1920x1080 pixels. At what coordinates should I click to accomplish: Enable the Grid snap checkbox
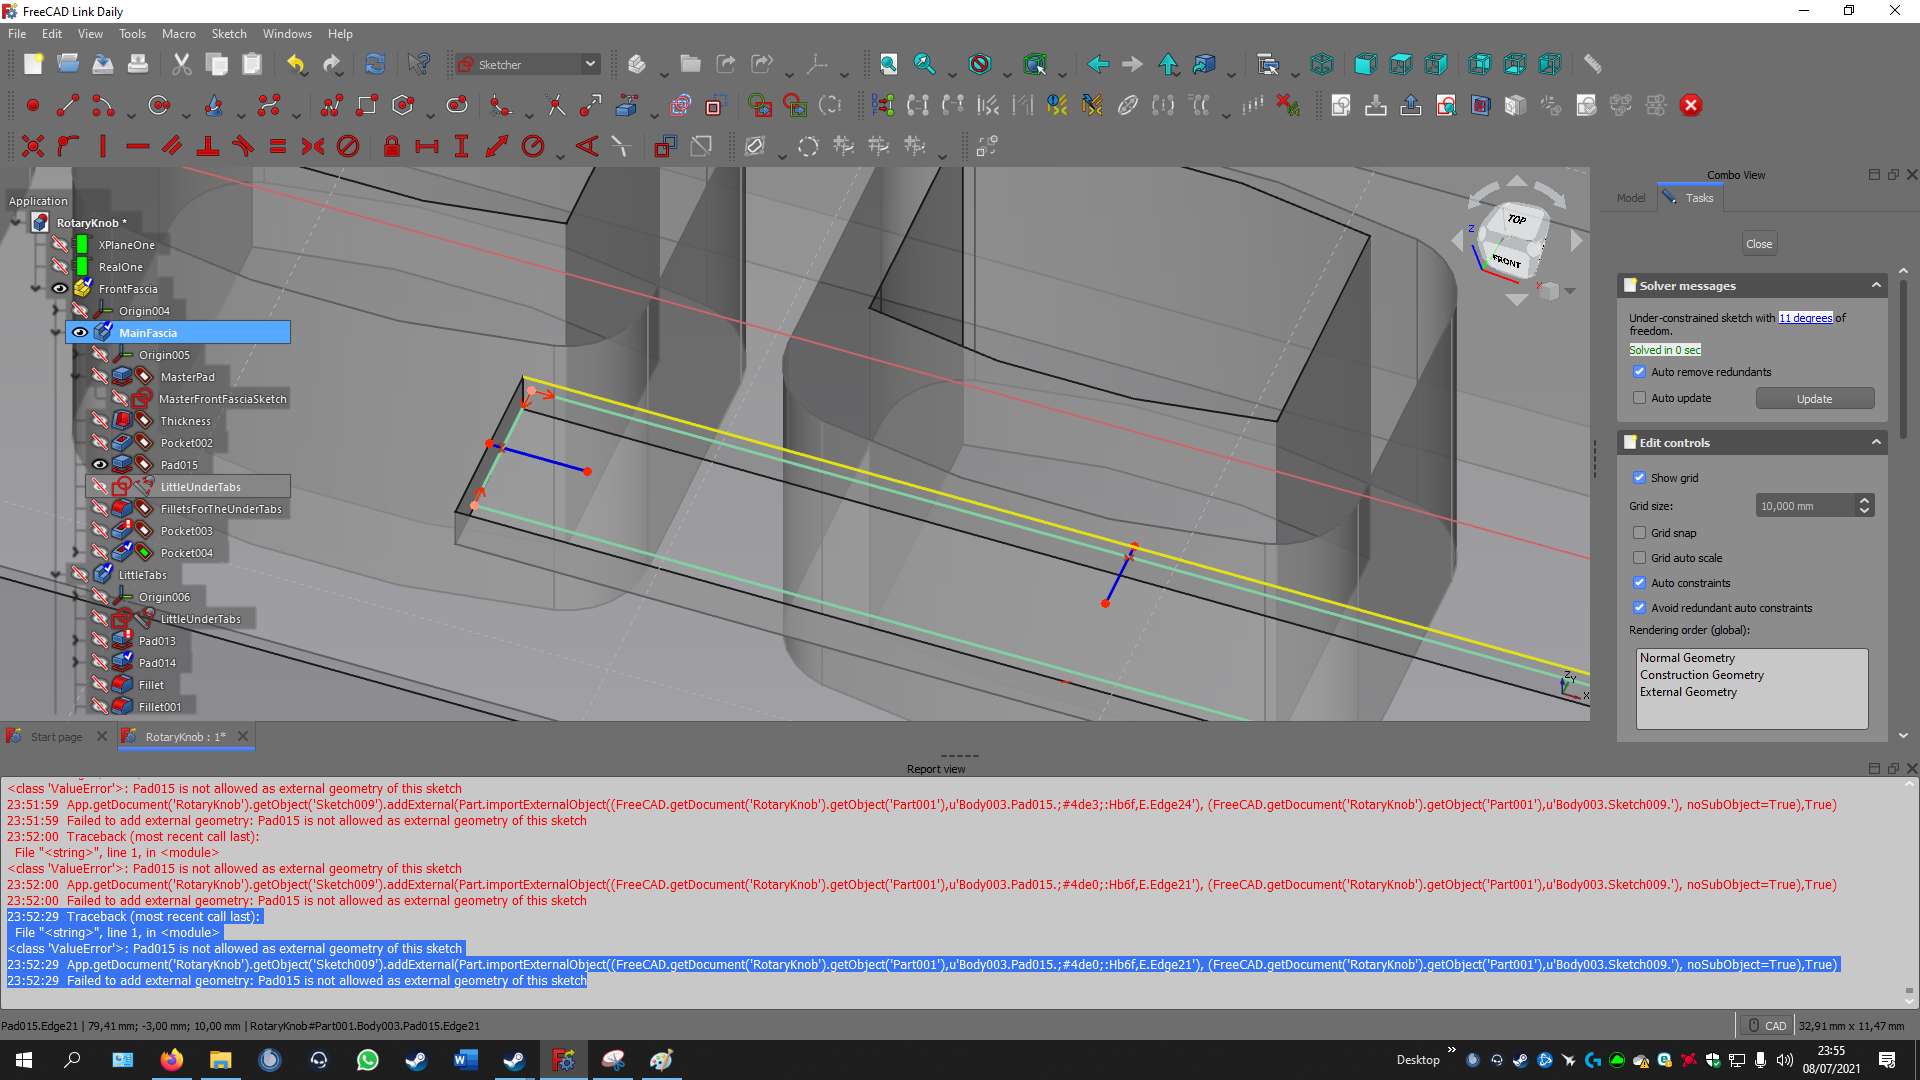1639,533
